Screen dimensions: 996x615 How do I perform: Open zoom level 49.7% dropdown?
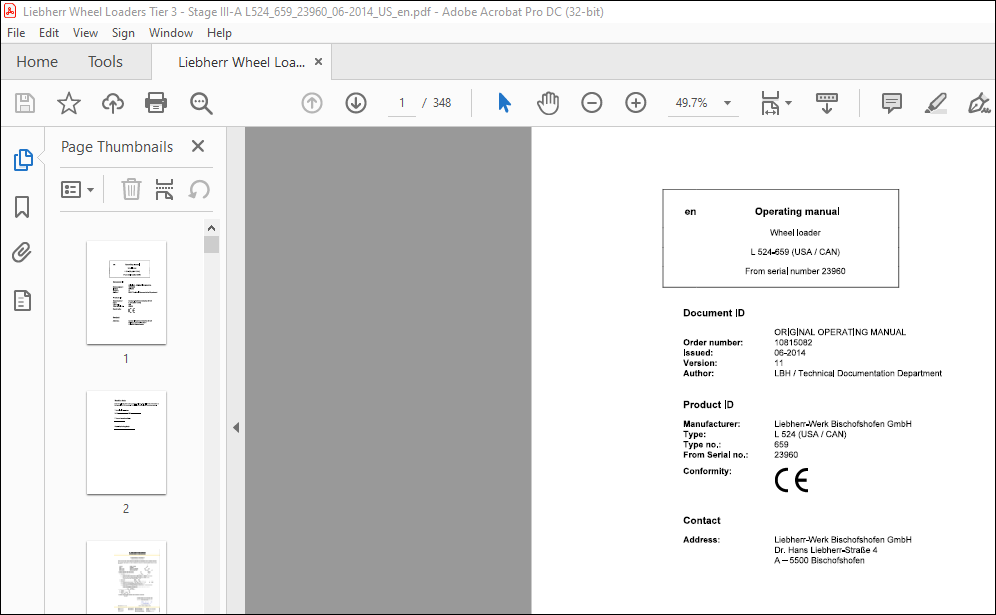(728, 103)
